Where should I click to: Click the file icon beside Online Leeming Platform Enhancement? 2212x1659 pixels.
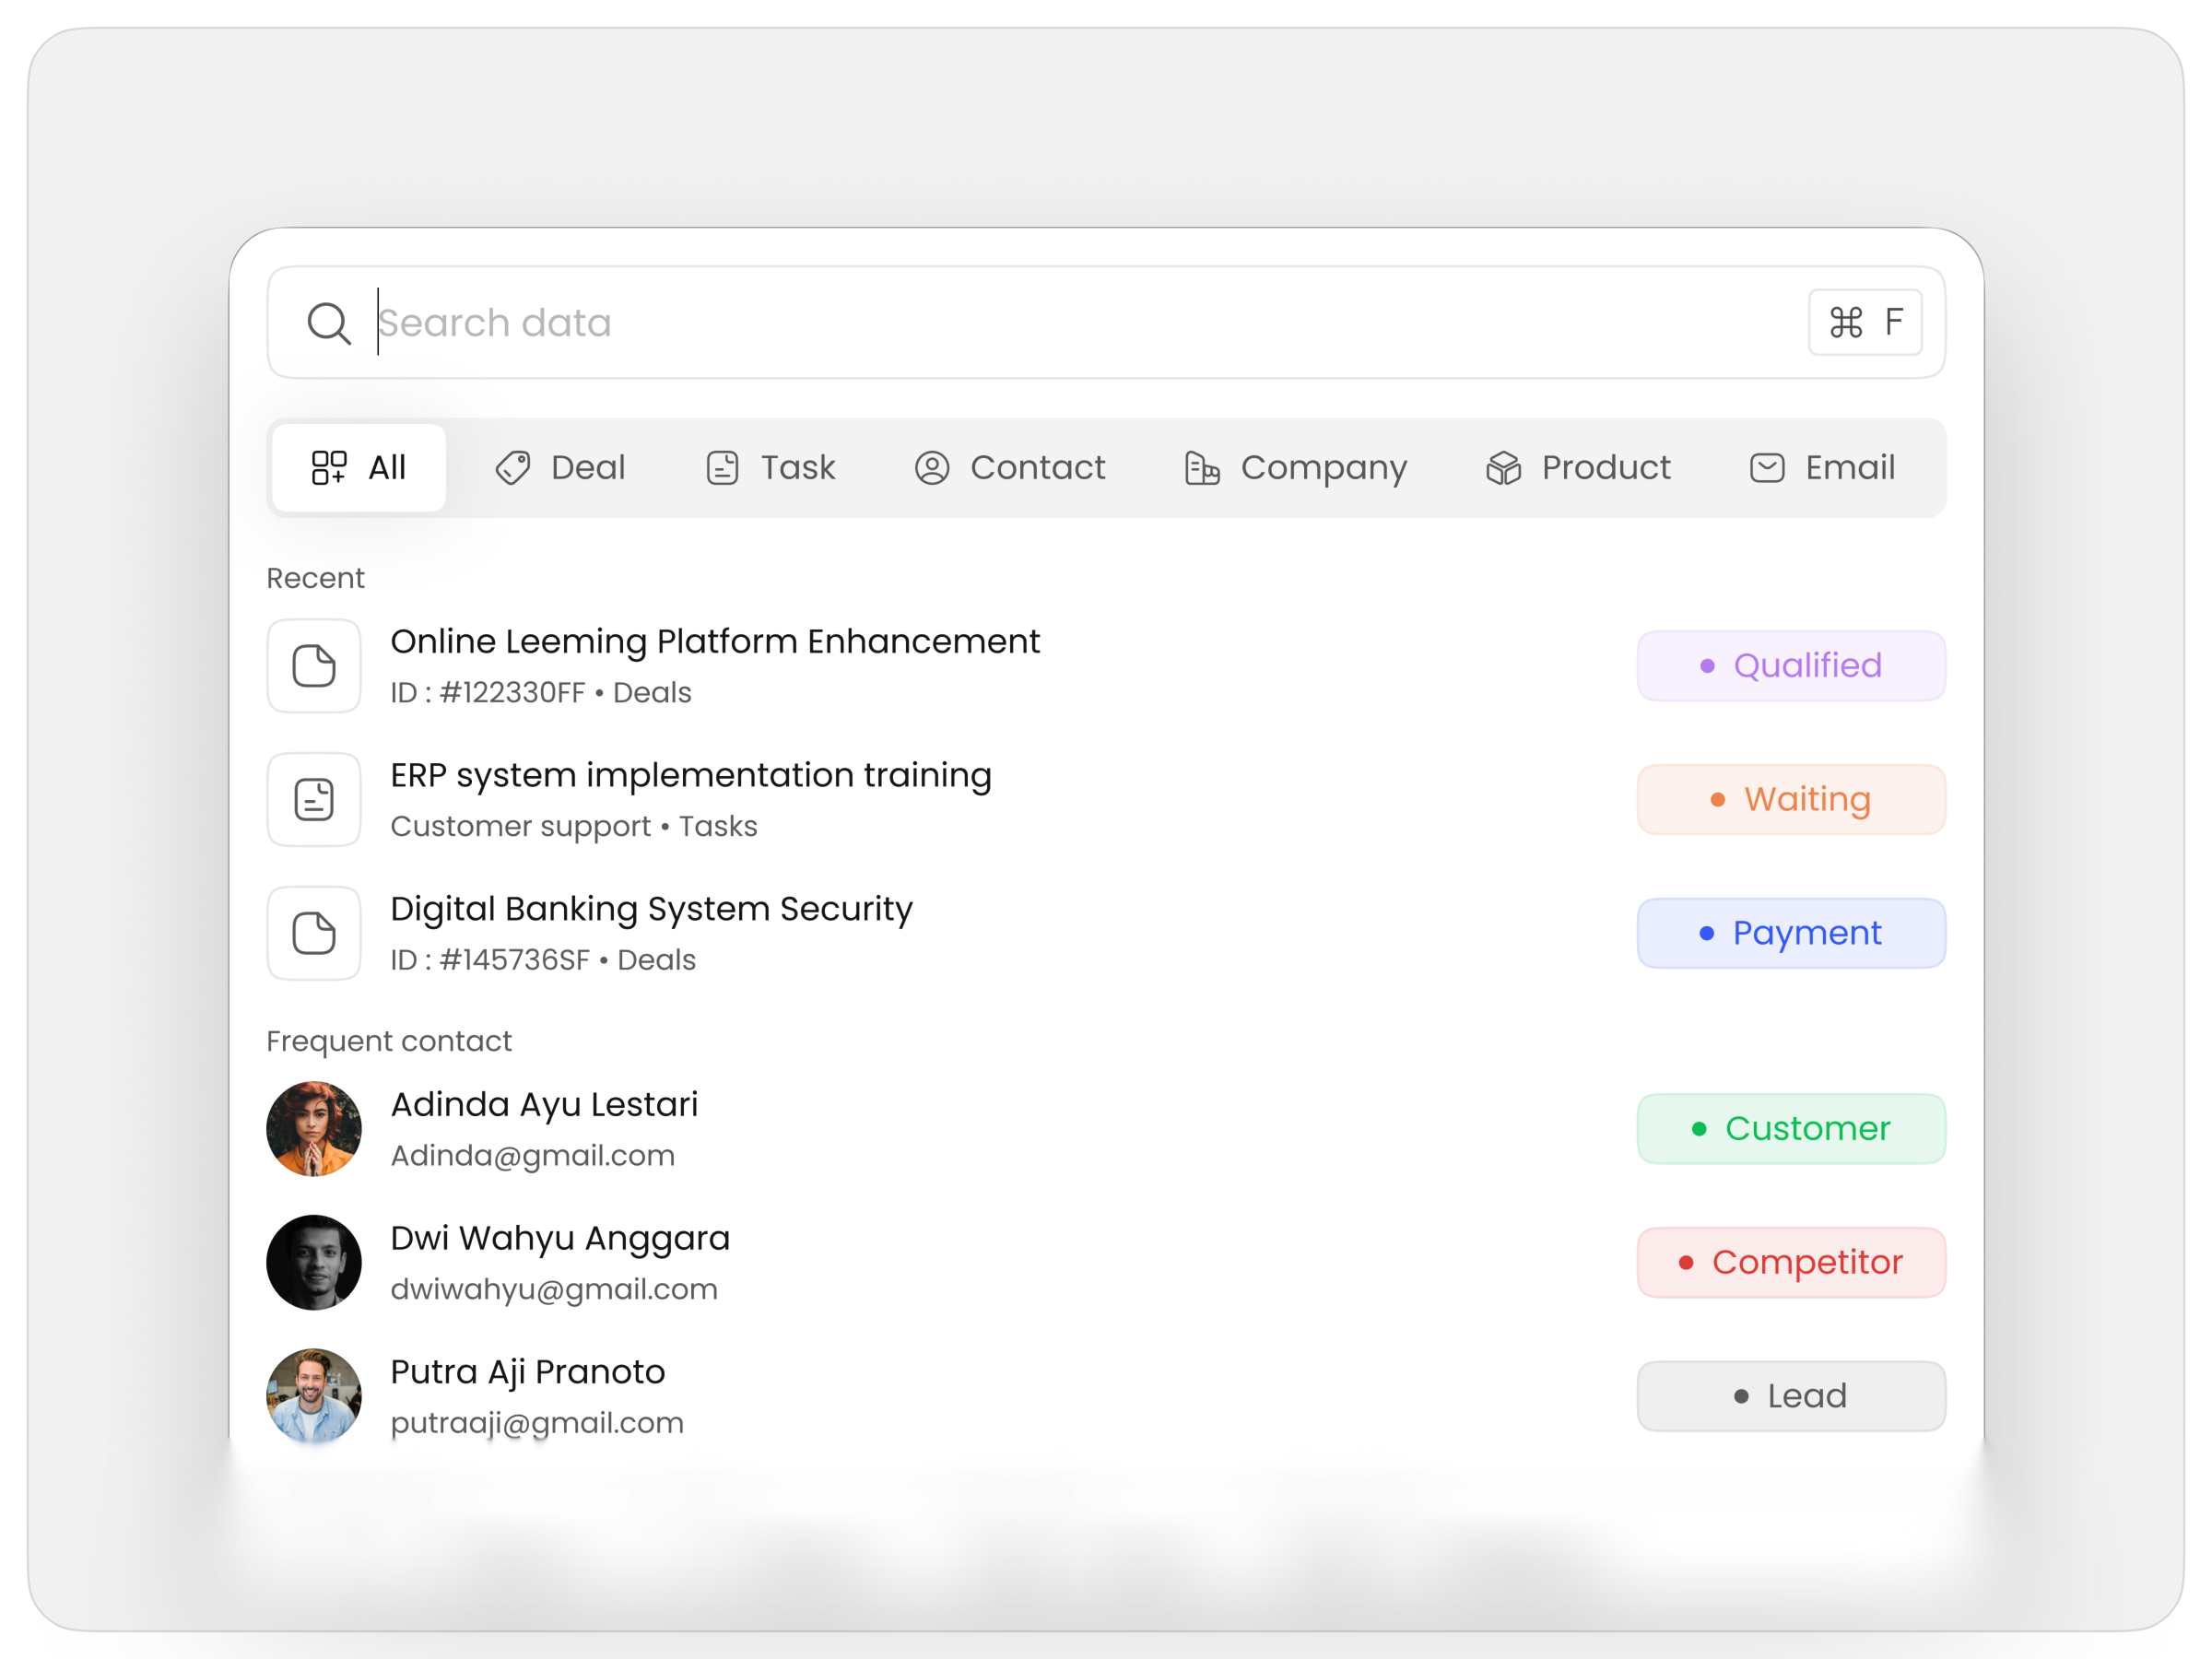coord(313,665)
